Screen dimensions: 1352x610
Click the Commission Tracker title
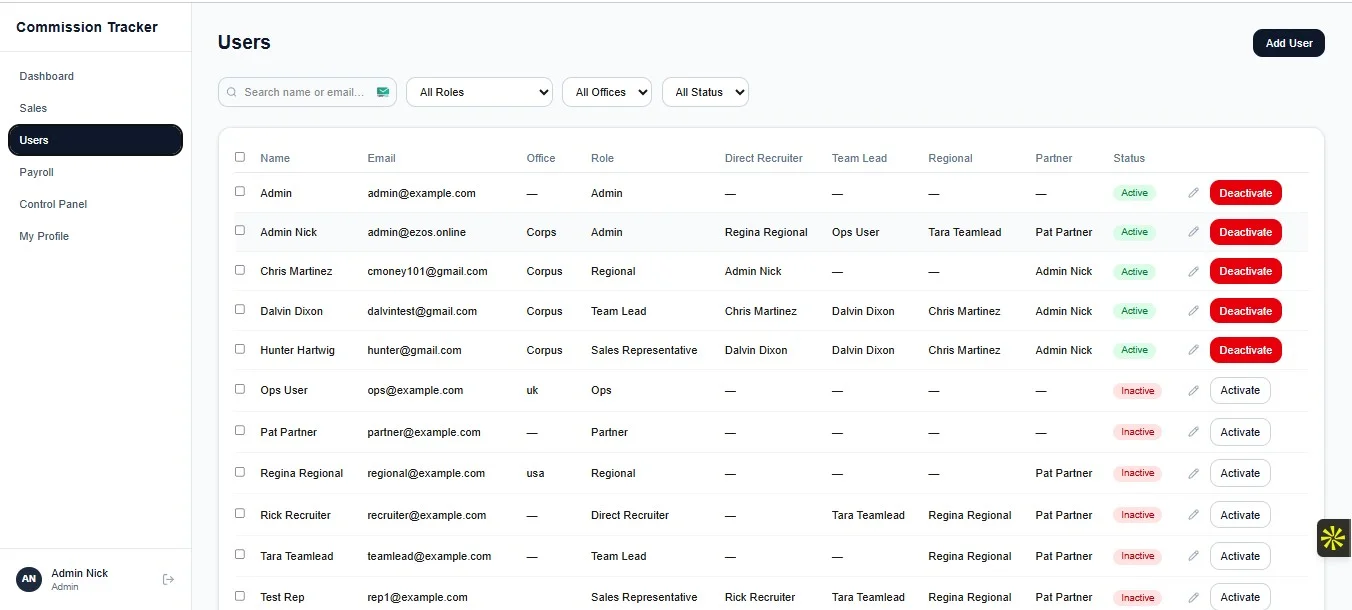pos(87,27)
